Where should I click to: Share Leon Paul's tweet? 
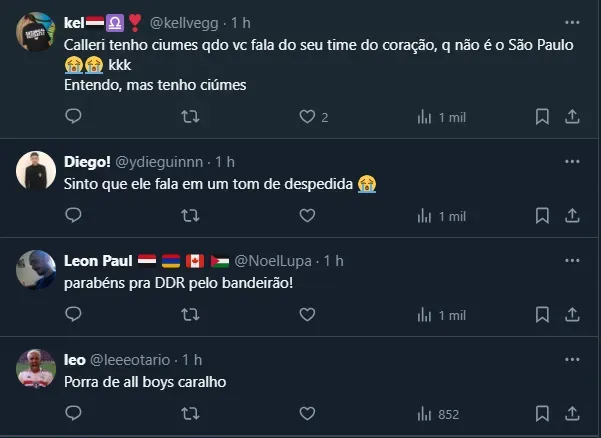coord(572,314)
